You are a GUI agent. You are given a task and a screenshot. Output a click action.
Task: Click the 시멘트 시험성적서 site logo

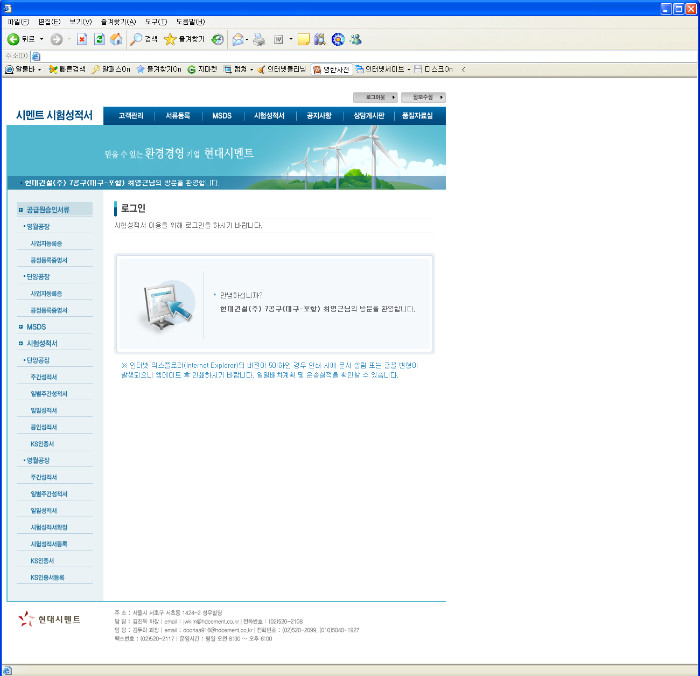(x=54, y=115)
